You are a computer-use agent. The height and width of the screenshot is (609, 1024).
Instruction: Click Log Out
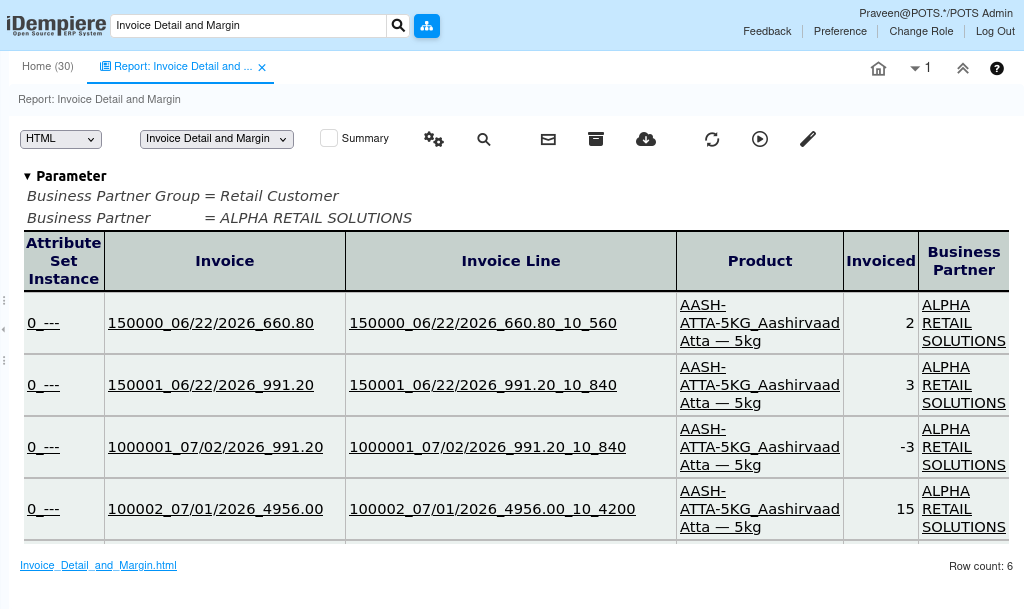pos(995,31)
